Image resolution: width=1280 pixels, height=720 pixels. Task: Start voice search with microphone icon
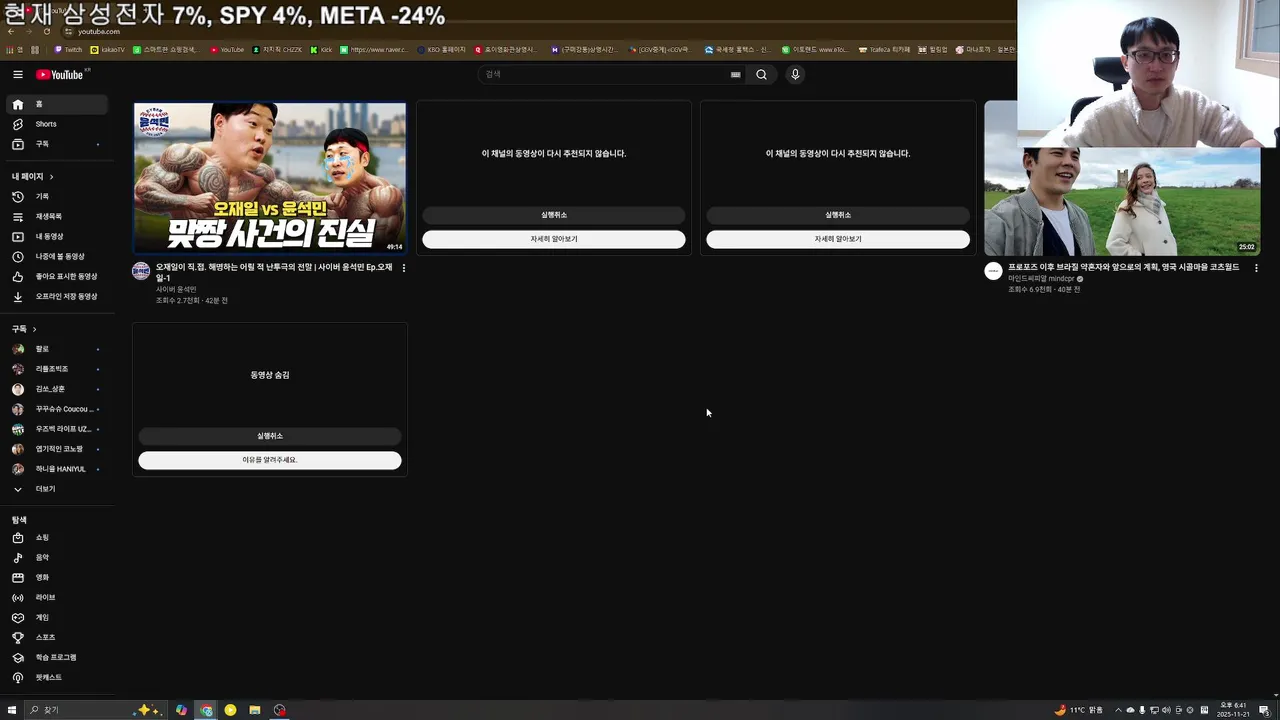(x=795, y=74)
